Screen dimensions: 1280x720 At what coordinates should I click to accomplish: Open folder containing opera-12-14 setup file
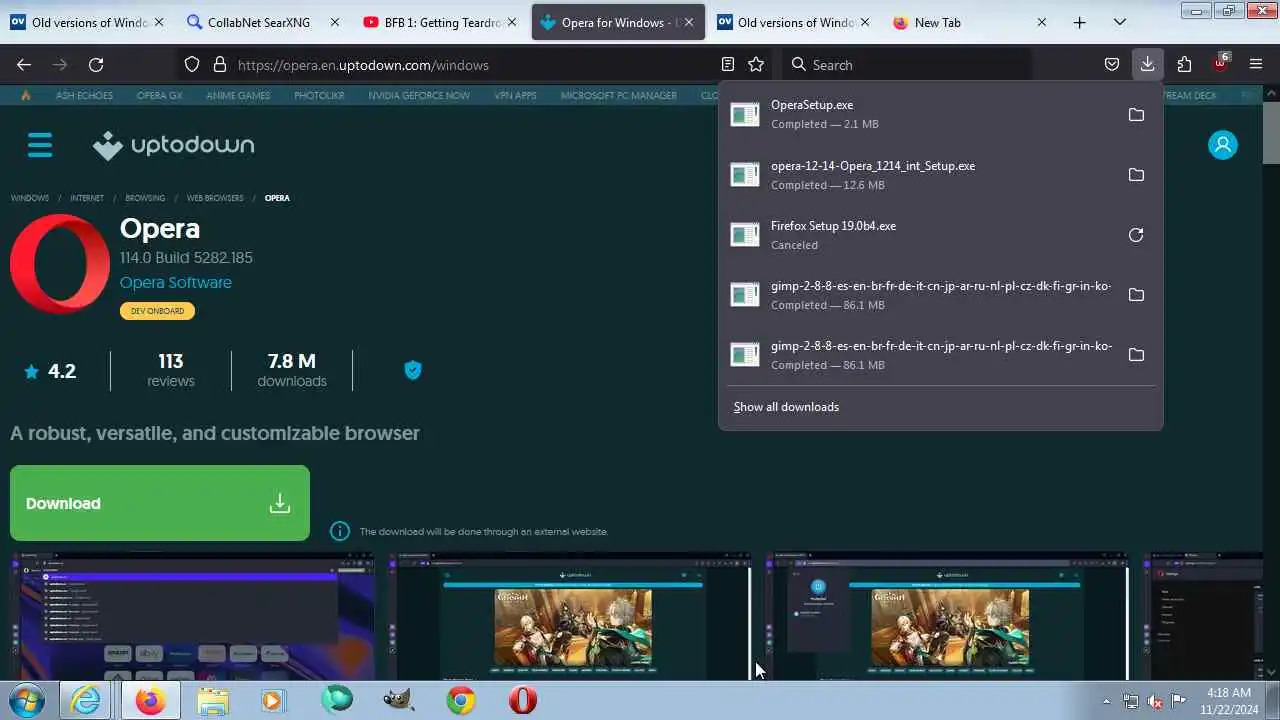coord(1136,175)
